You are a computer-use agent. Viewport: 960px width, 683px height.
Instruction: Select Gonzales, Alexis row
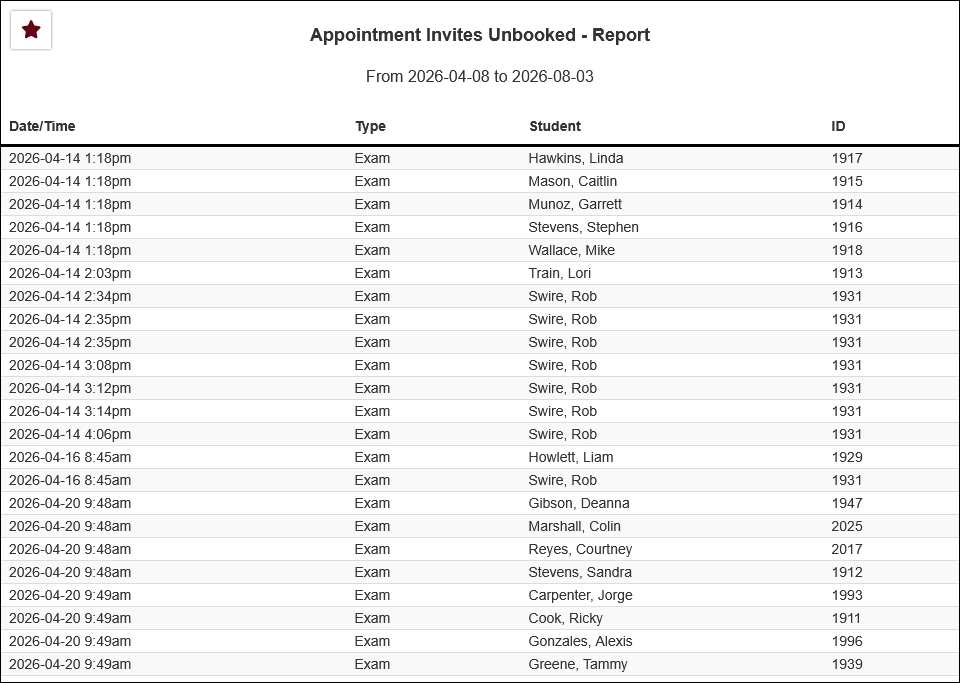click(480, 641)
